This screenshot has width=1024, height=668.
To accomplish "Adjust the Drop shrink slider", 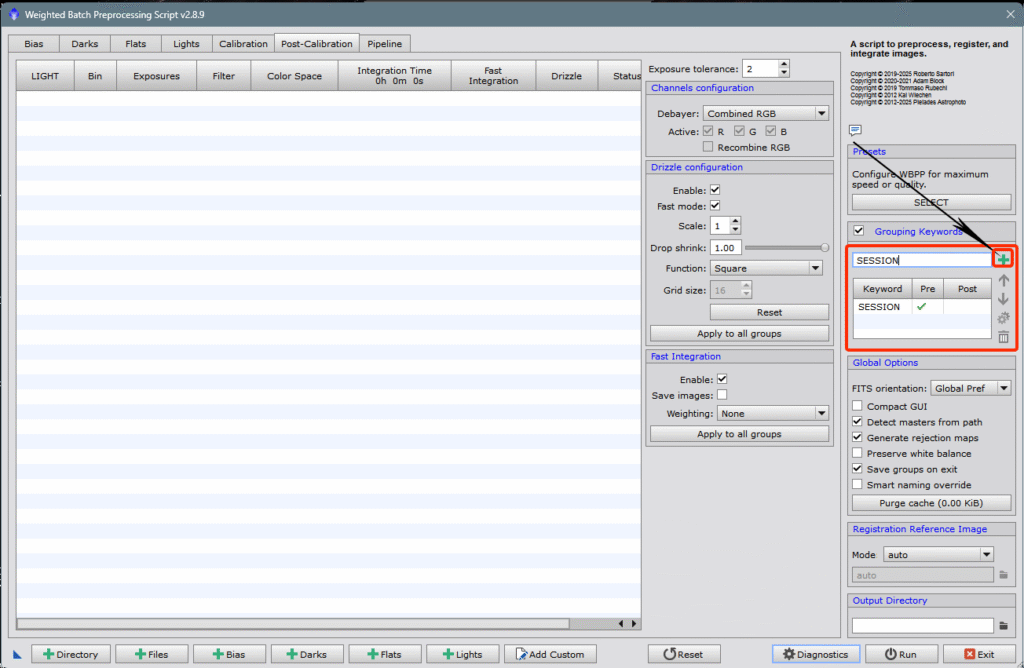I will tap(825, 247).
